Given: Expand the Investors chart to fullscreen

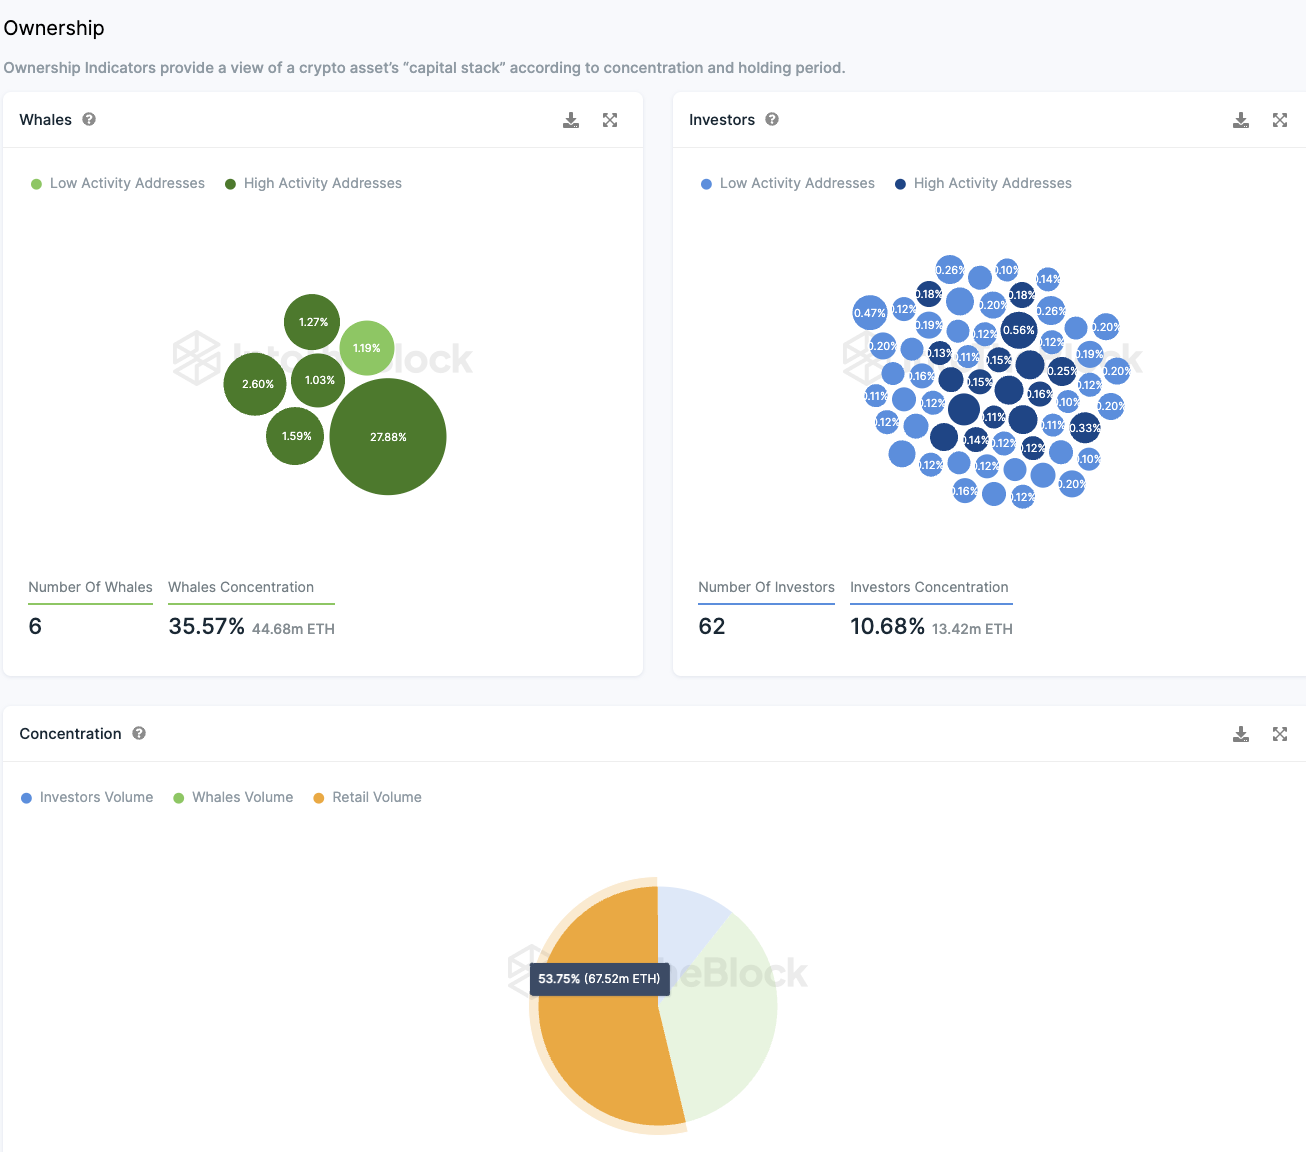Looking at the screenshot, I should [x=1280, y=120].
